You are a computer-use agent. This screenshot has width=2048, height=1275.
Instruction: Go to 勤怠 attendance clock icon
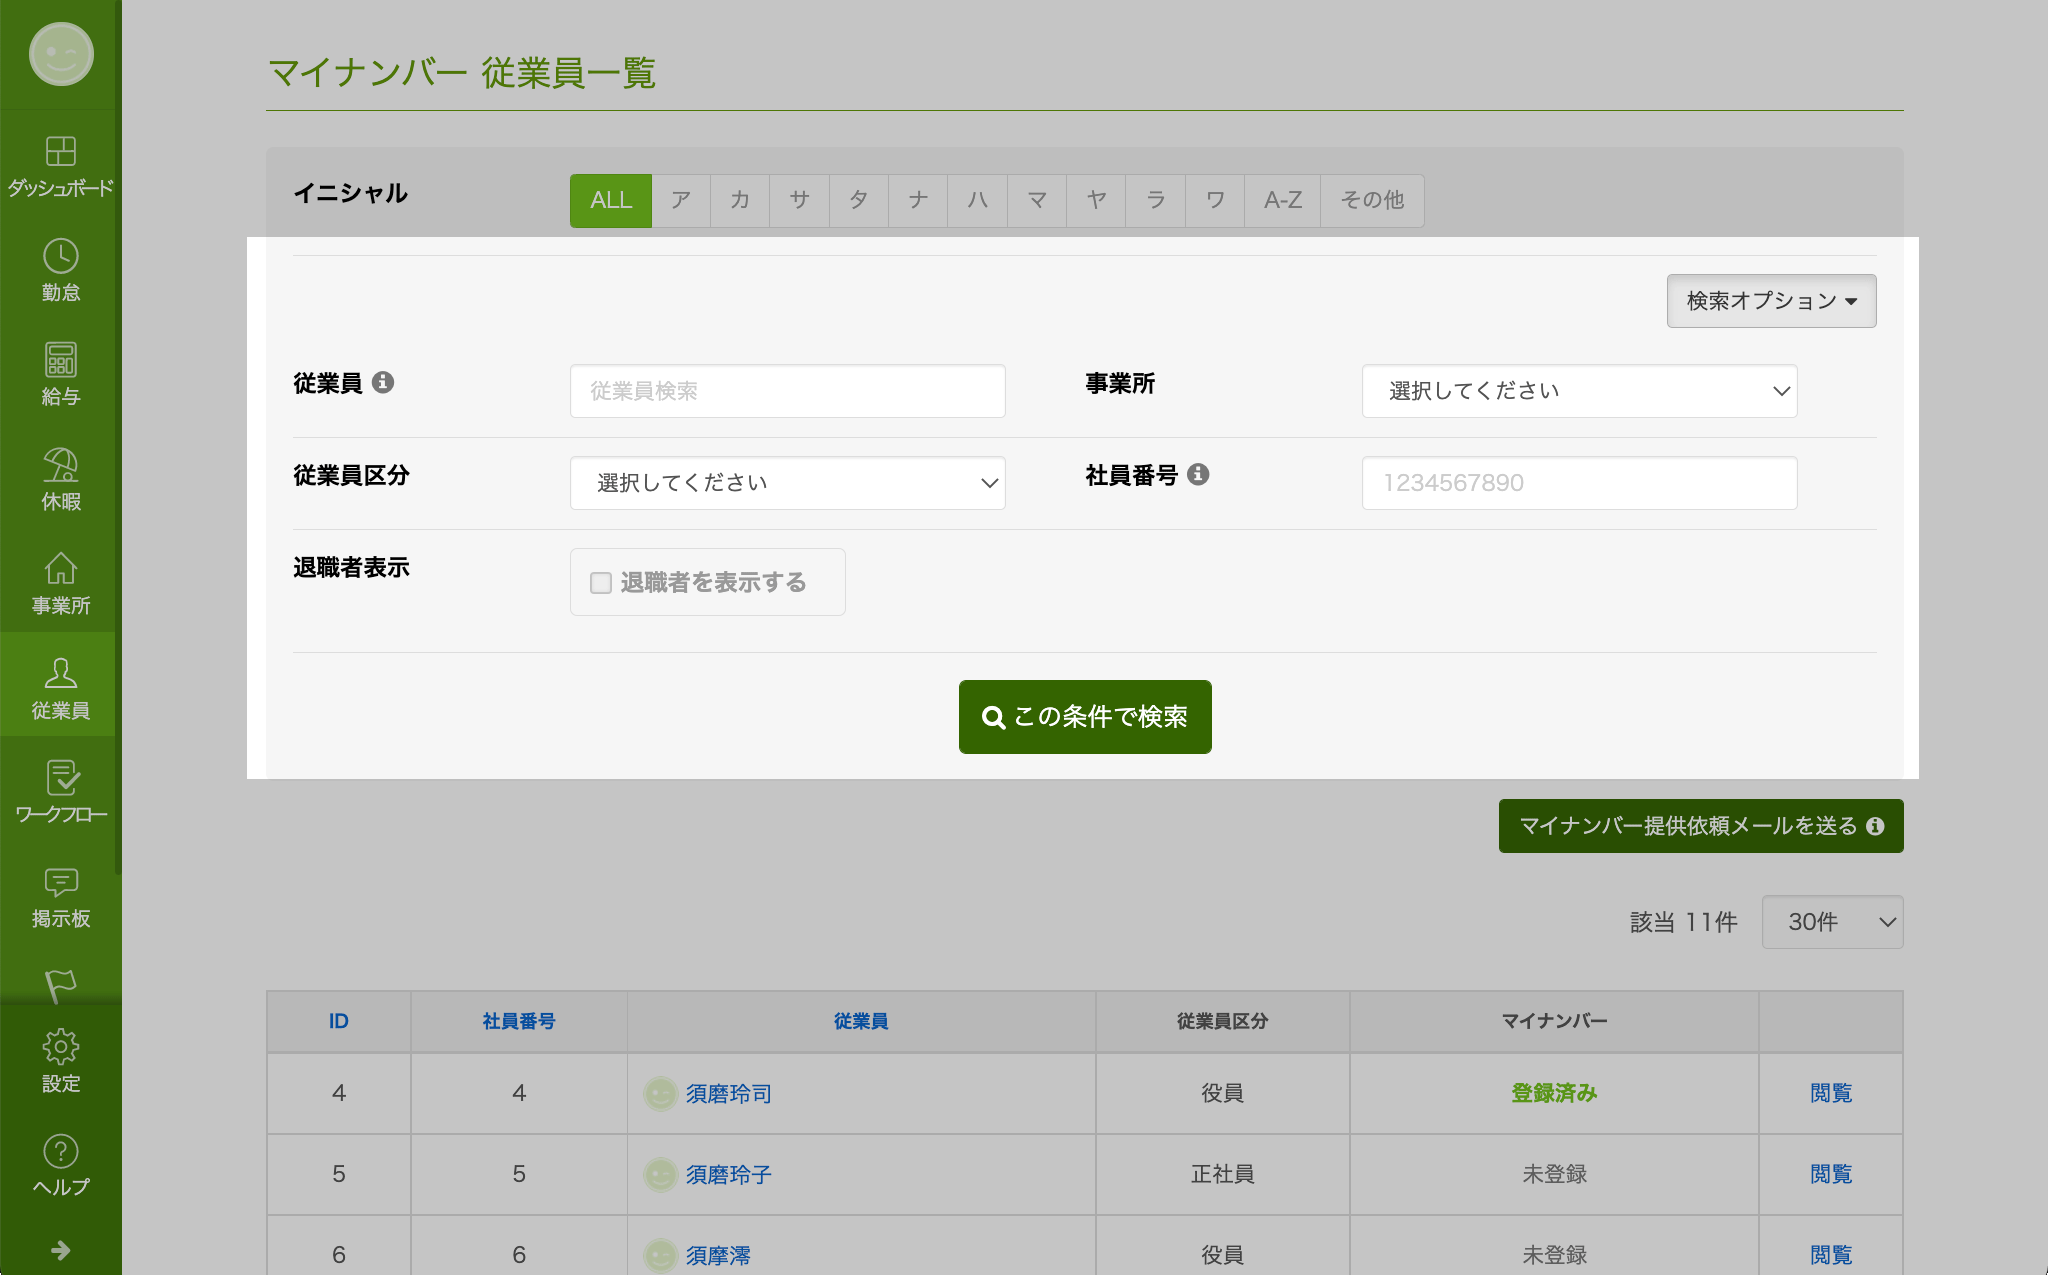point(60,257)
